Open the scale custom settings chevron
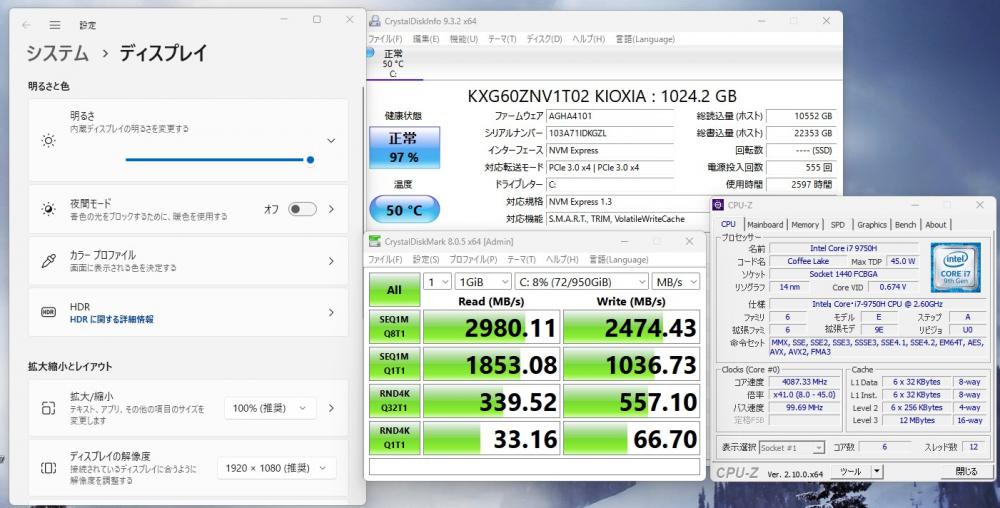 click(331, 408)
